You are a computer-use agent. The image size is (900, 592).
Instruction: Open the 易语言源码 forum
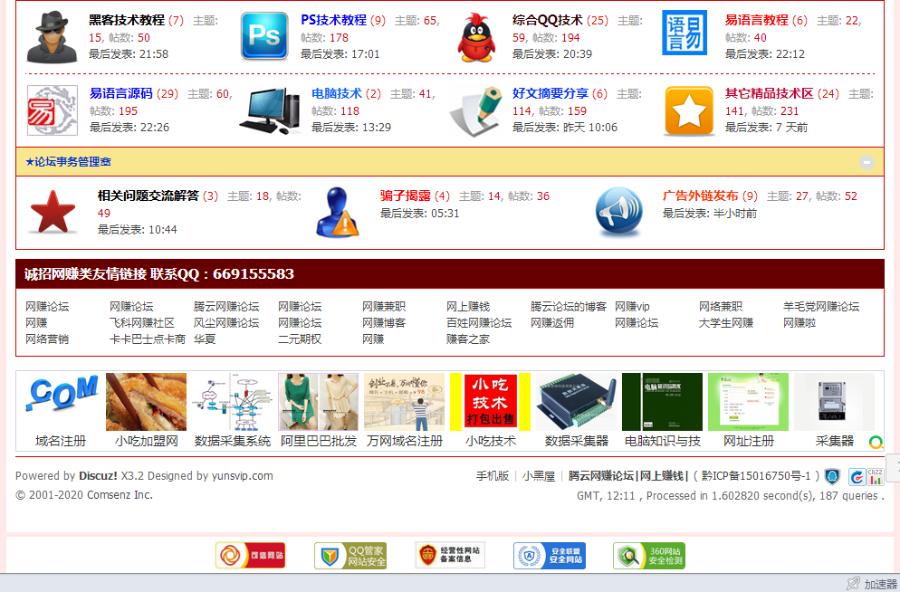[x=121, y=94]
